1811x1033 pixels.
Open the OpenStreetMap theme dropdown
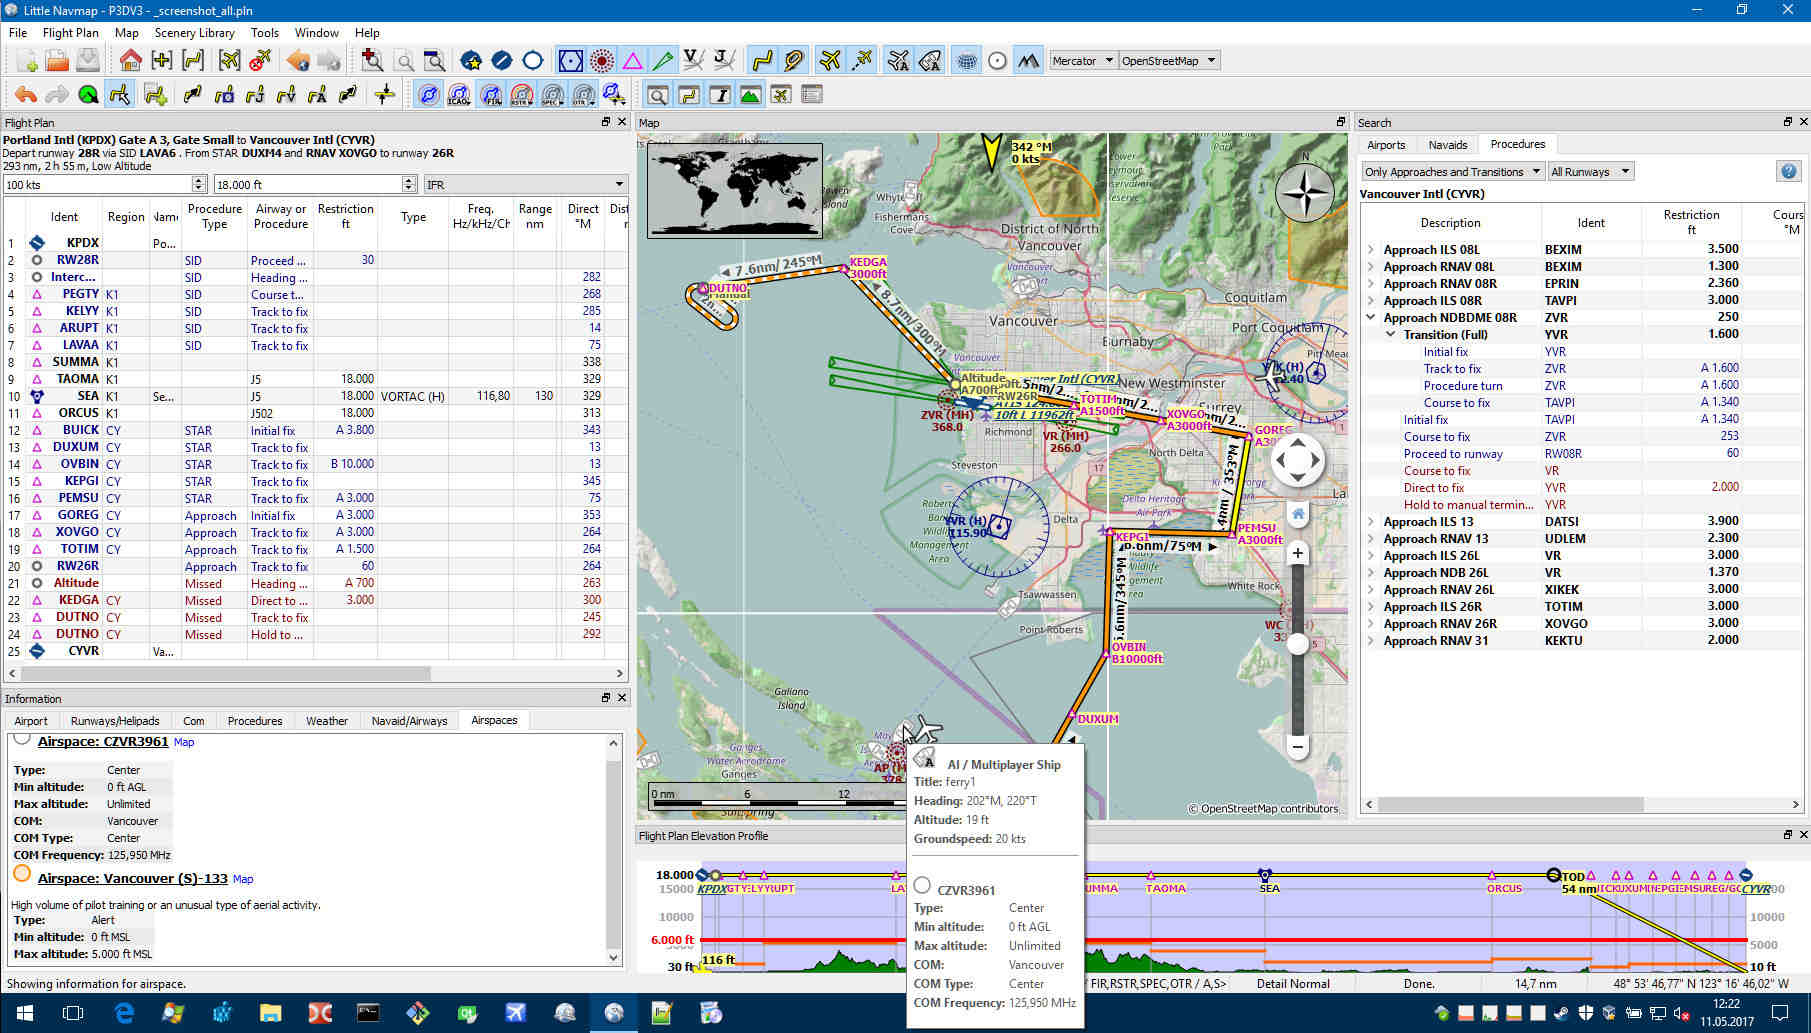pos(1168,61)
